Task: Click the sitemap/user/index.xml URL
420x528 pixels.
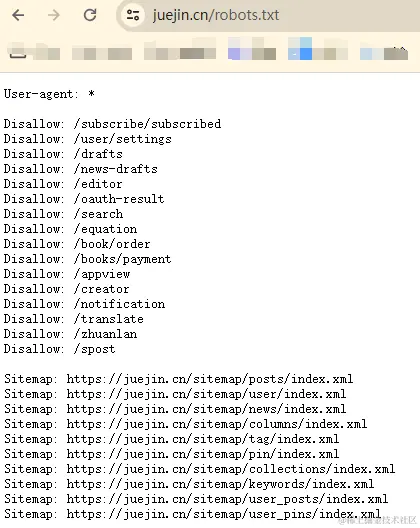Action: point(206,394)
